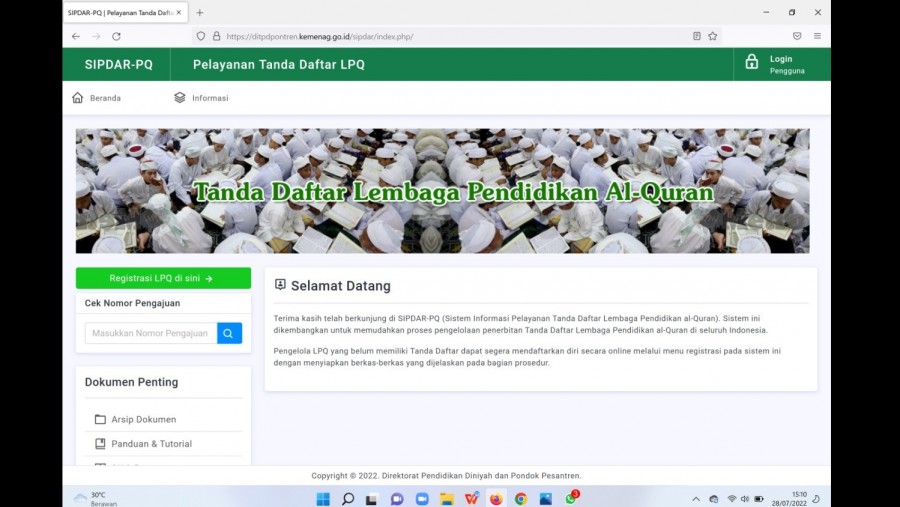
Task: Toggle reader view icon in address bar
Action: tap(697, 36)
